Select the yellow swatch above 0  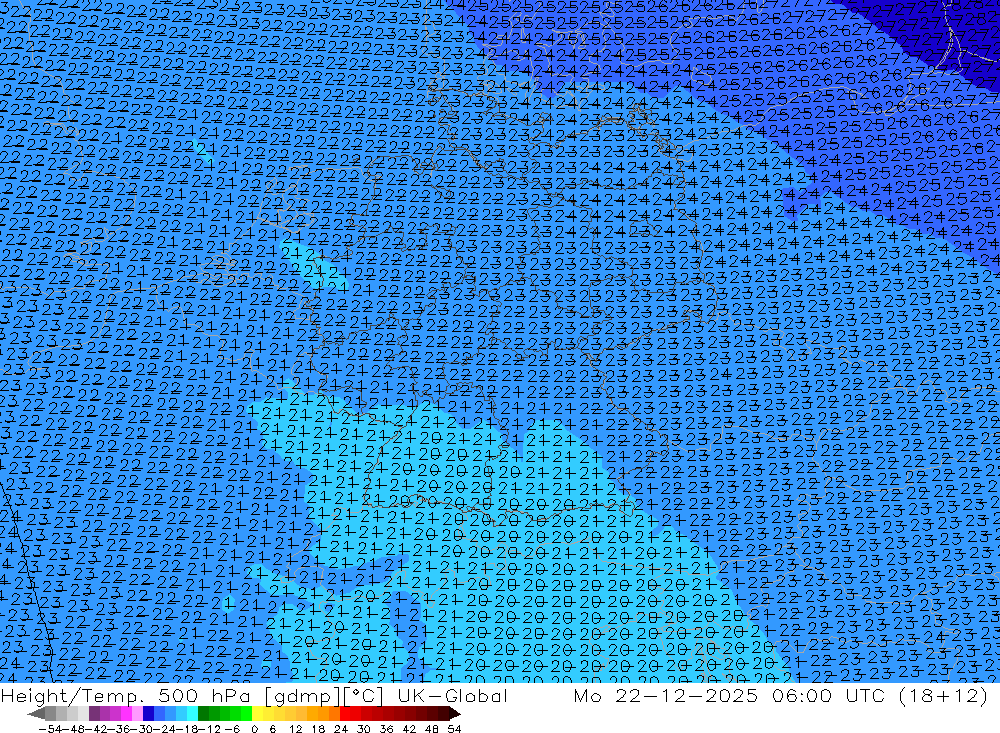[257, 713]
